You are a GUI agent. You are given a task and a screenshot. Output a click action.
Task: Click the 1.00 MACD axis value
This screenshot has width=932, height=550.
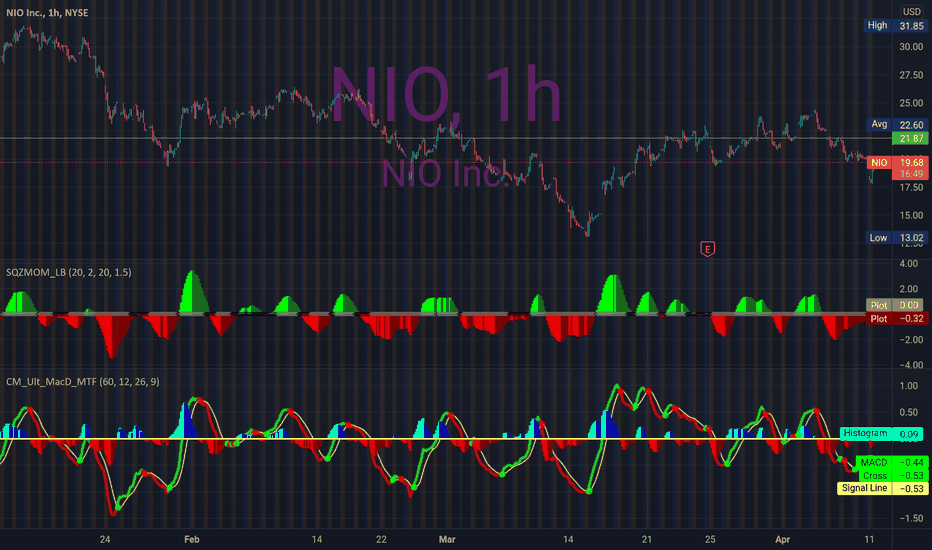[909, 386]
